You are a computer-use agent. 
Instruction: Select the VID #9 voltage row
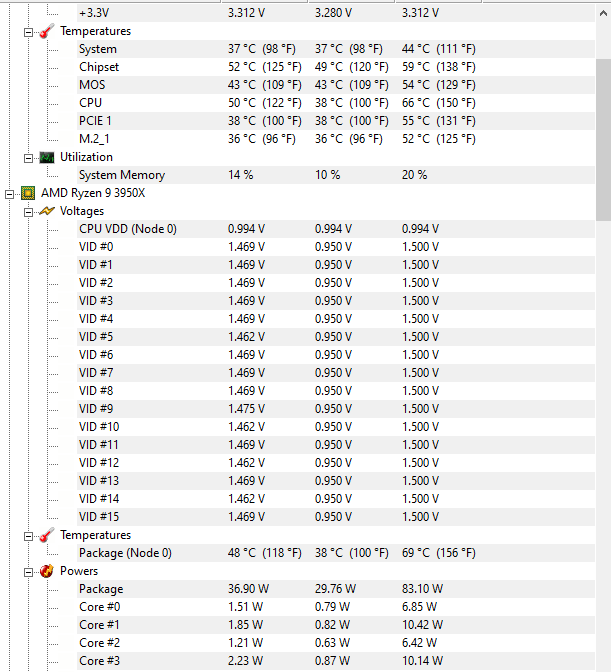click(97, 409)
